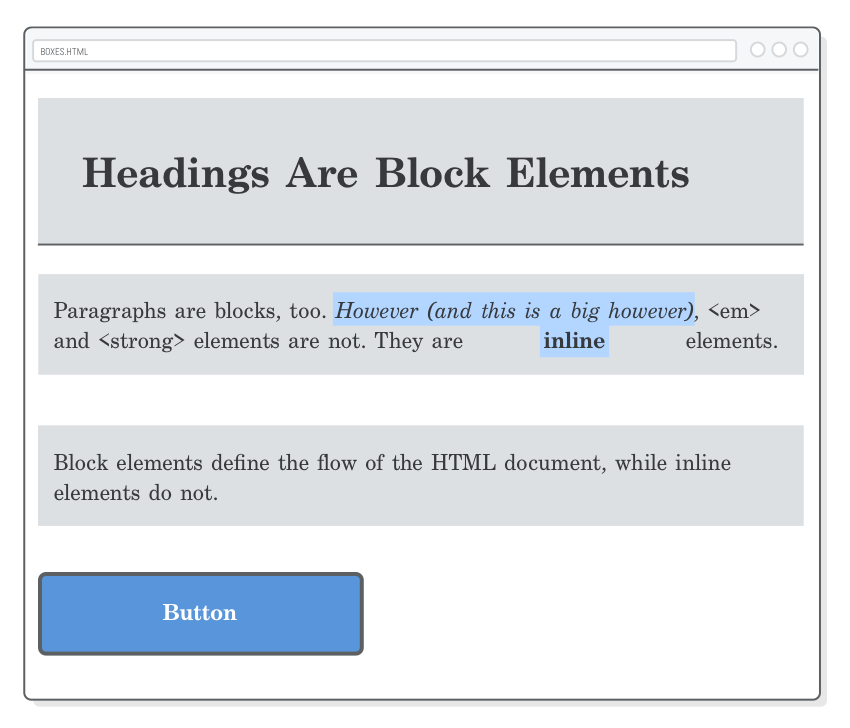
Task: Click the middle window control circle
Action: pos(779,49)
